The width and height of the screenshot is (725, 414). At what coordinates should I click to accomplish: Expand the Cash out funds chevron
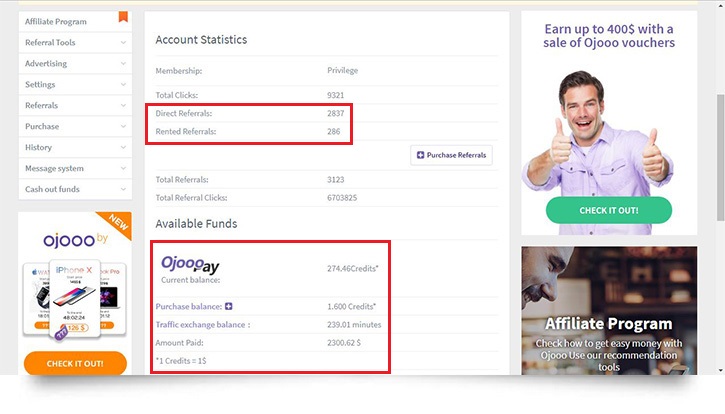pyautogui.click(x=123, y=189)
